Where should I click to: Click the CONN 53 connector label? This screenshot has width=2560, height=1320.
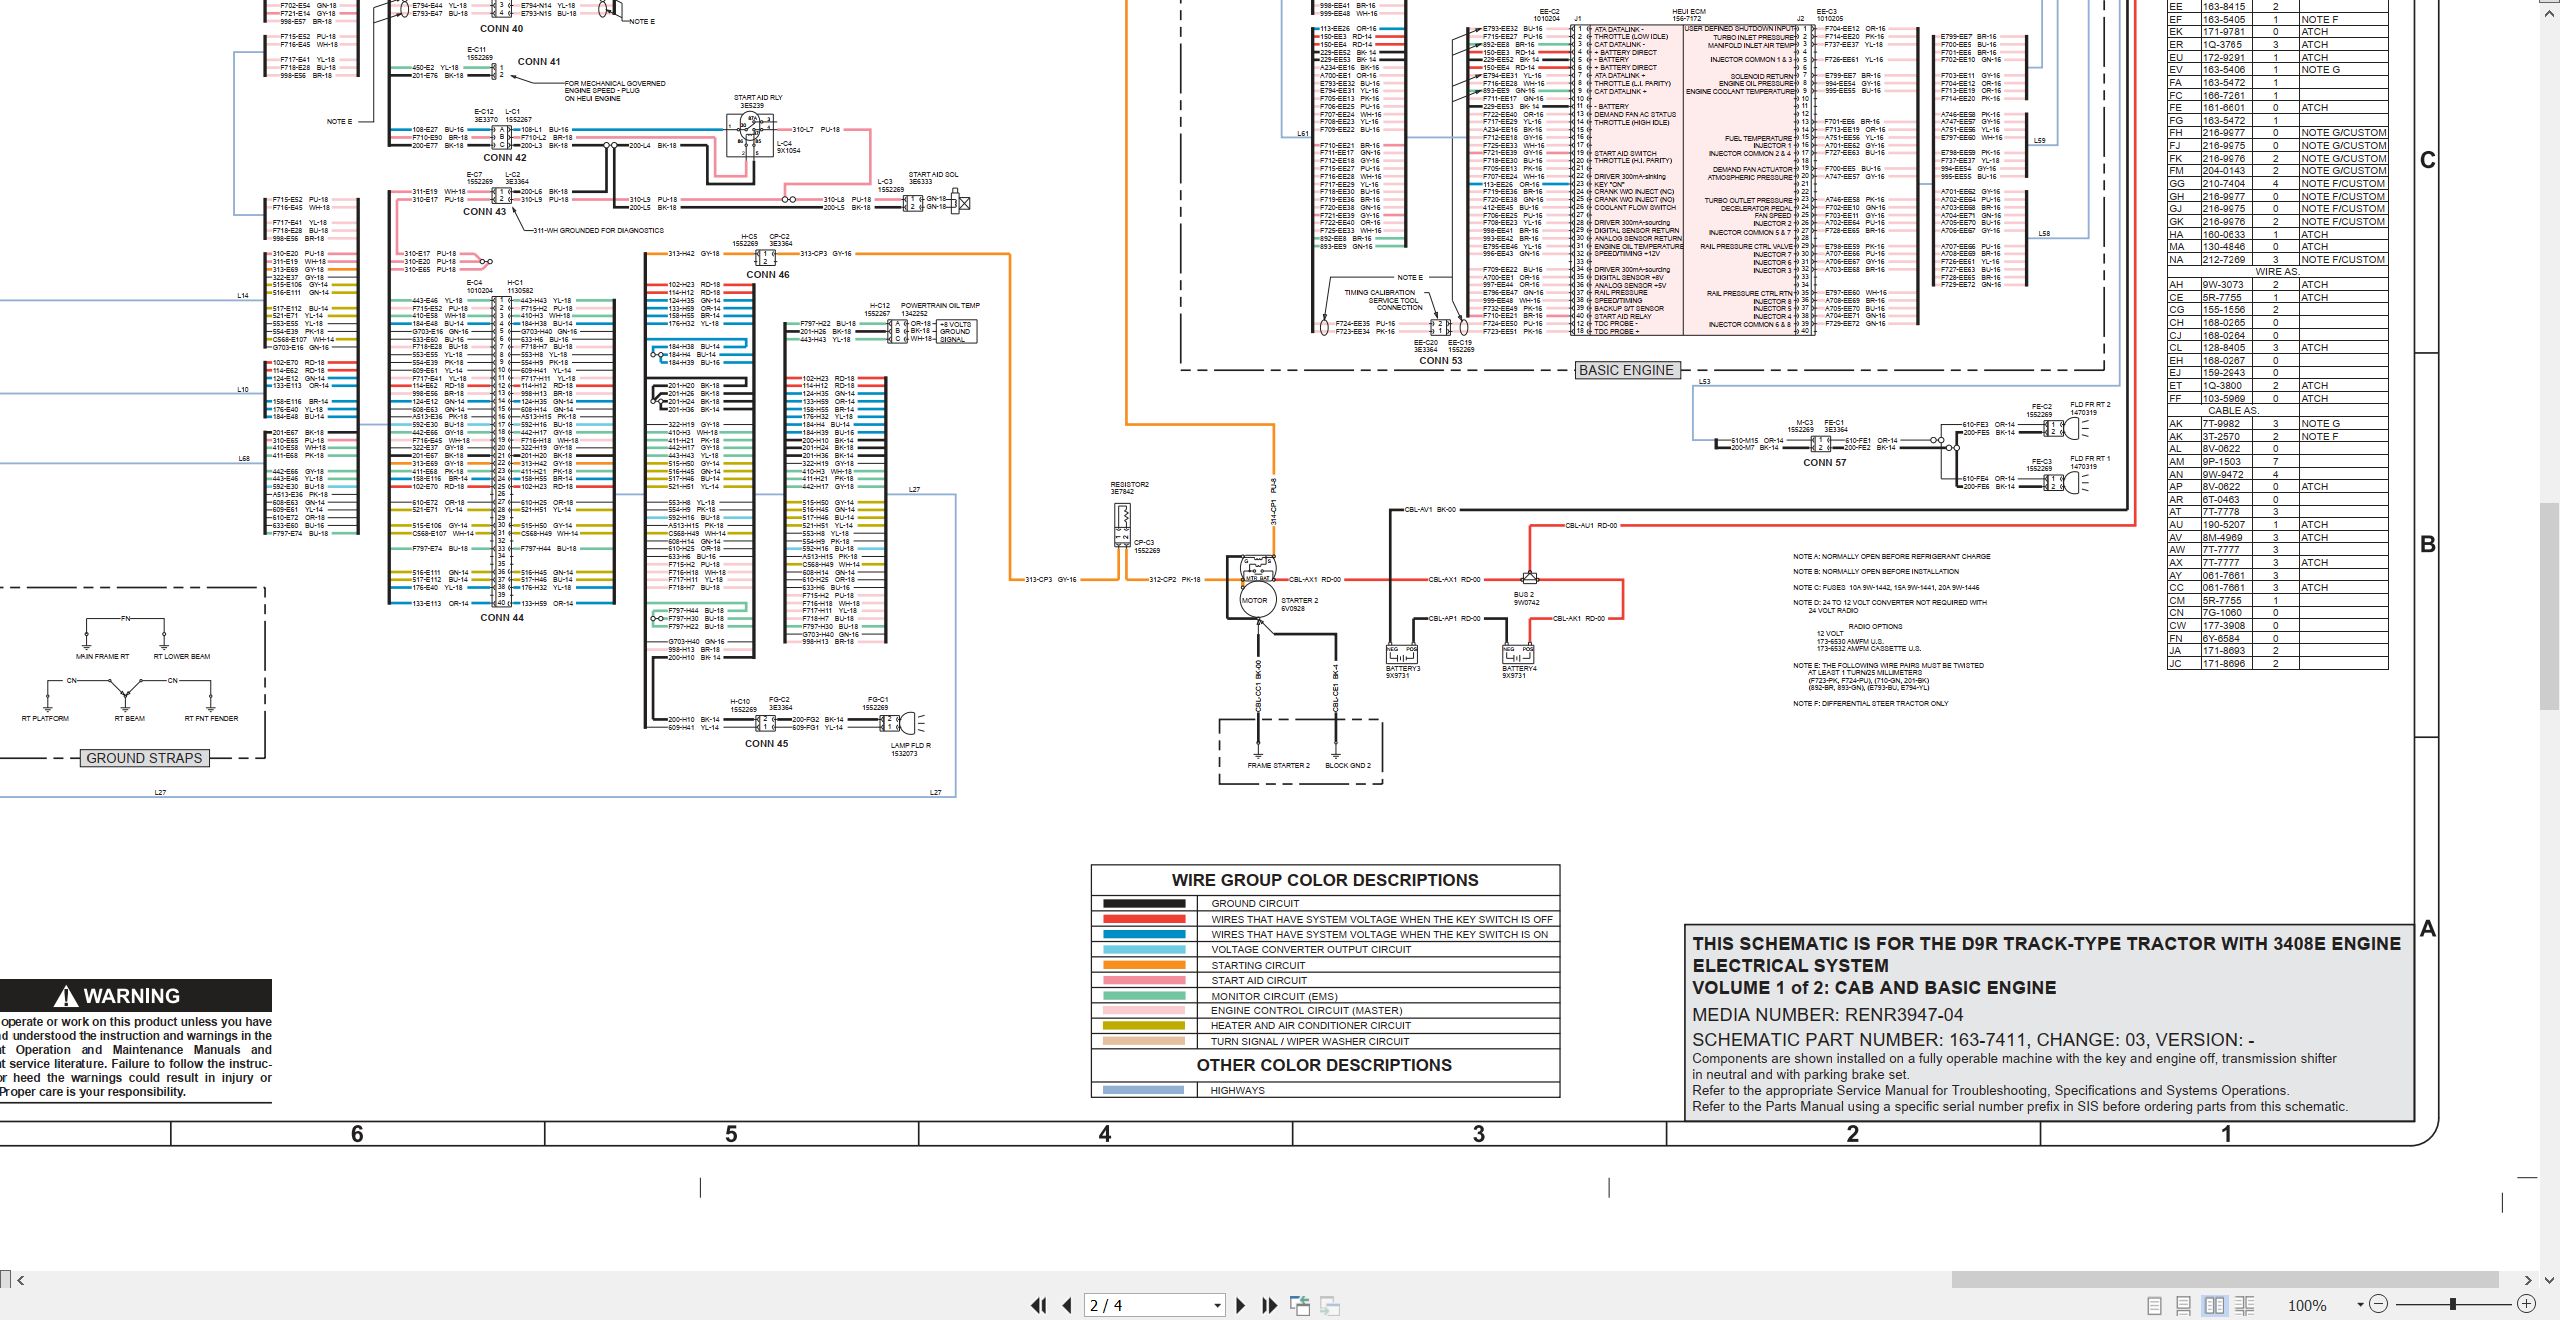(1440, 361)
